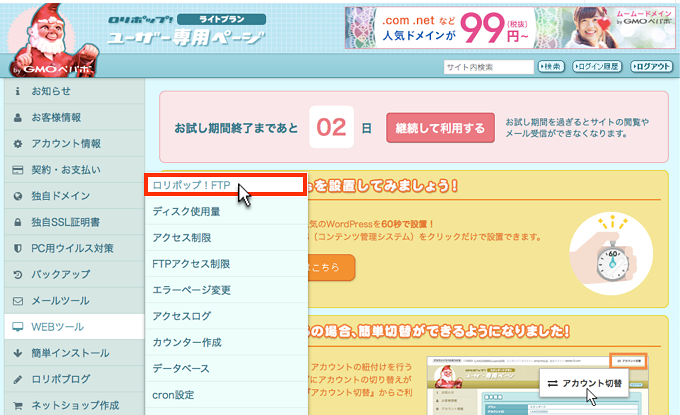The image size is (680, 415).
Task: Open the ロリポブログ sidebar menu
Action: [x=74, y=379]
